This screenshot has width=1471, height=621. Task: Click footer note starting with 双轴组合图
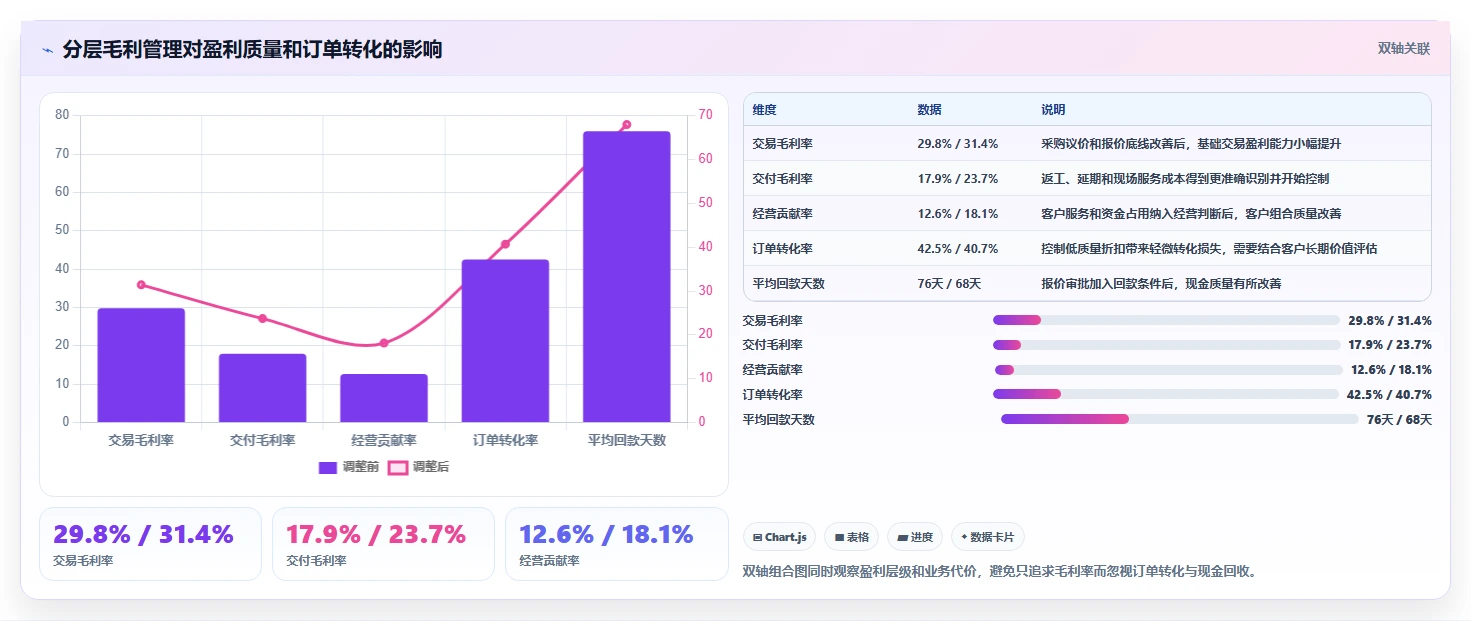999,572
